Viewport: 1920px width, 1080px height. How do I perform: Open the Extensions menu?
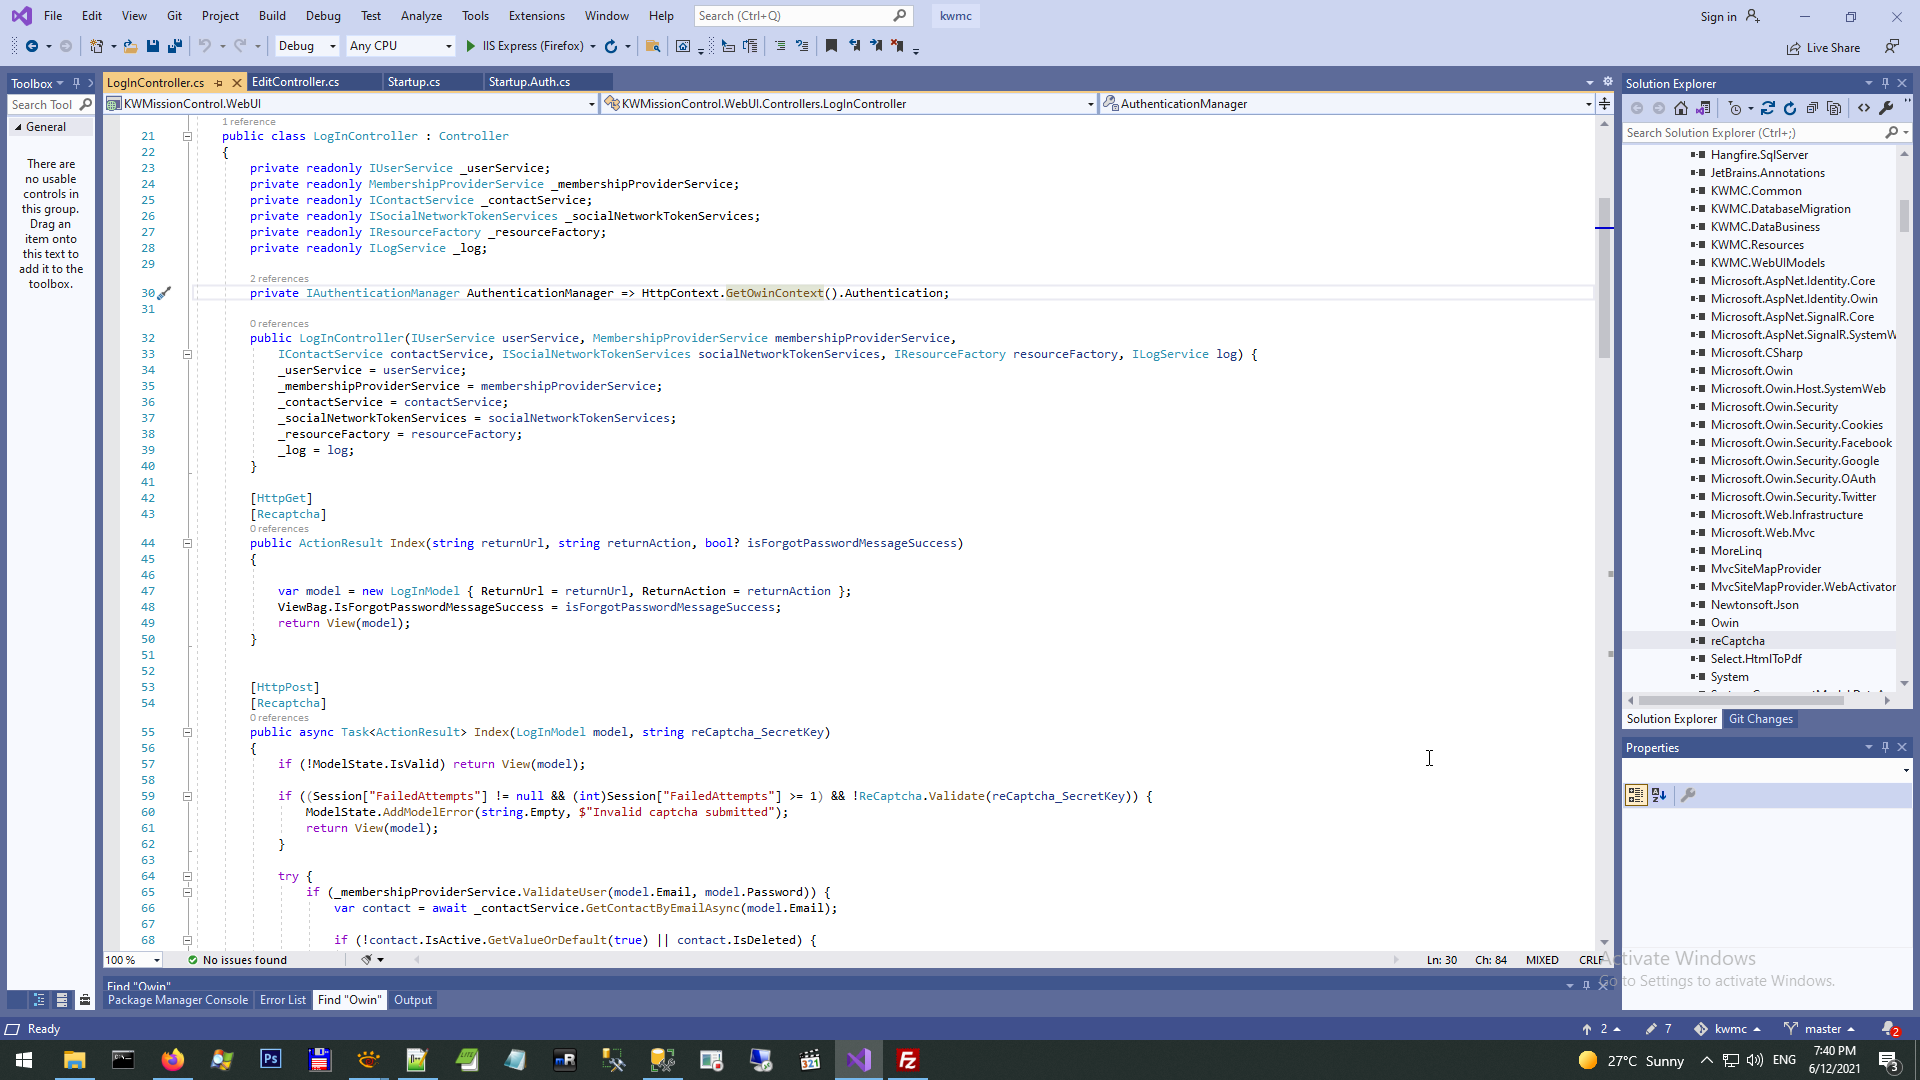pos(536,16)
